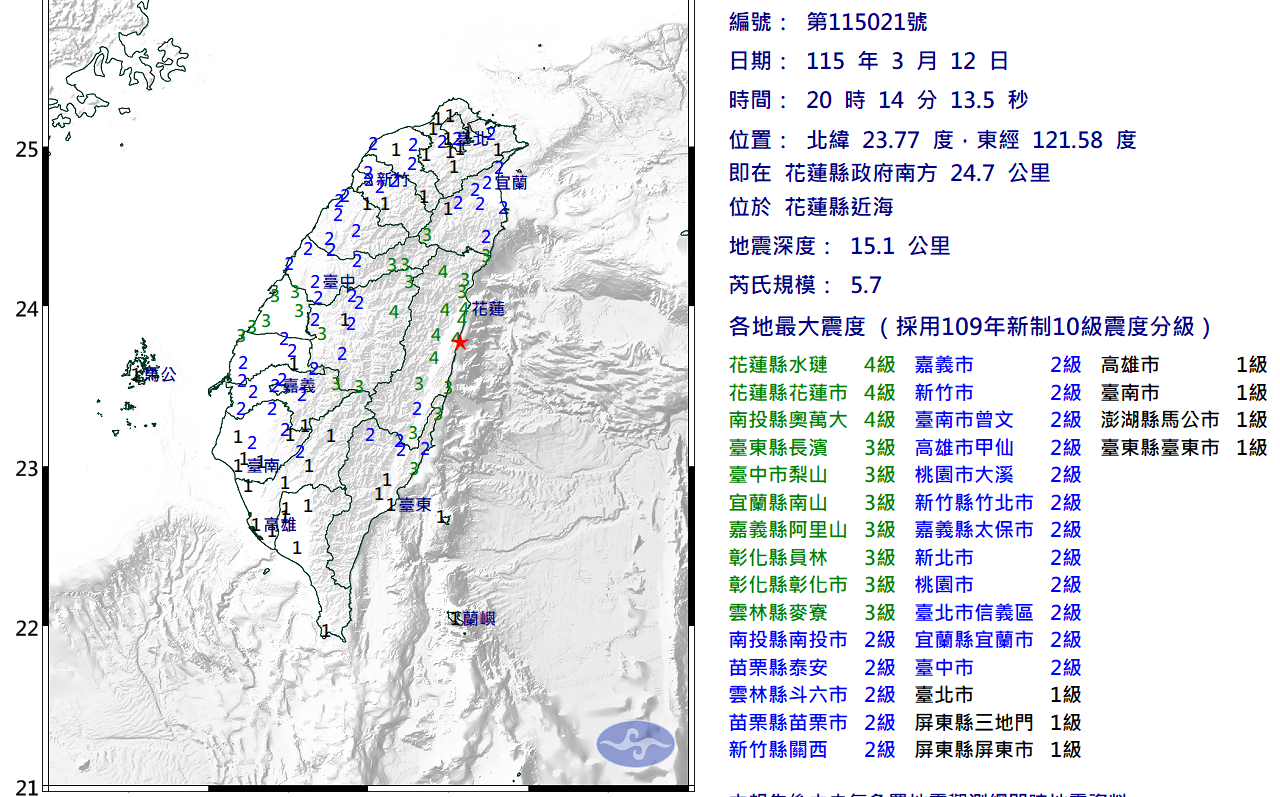
Task: Select the 澎湖縣馬公市 1級 entry
Action: pyautogui.click(x=1183, y=420)
